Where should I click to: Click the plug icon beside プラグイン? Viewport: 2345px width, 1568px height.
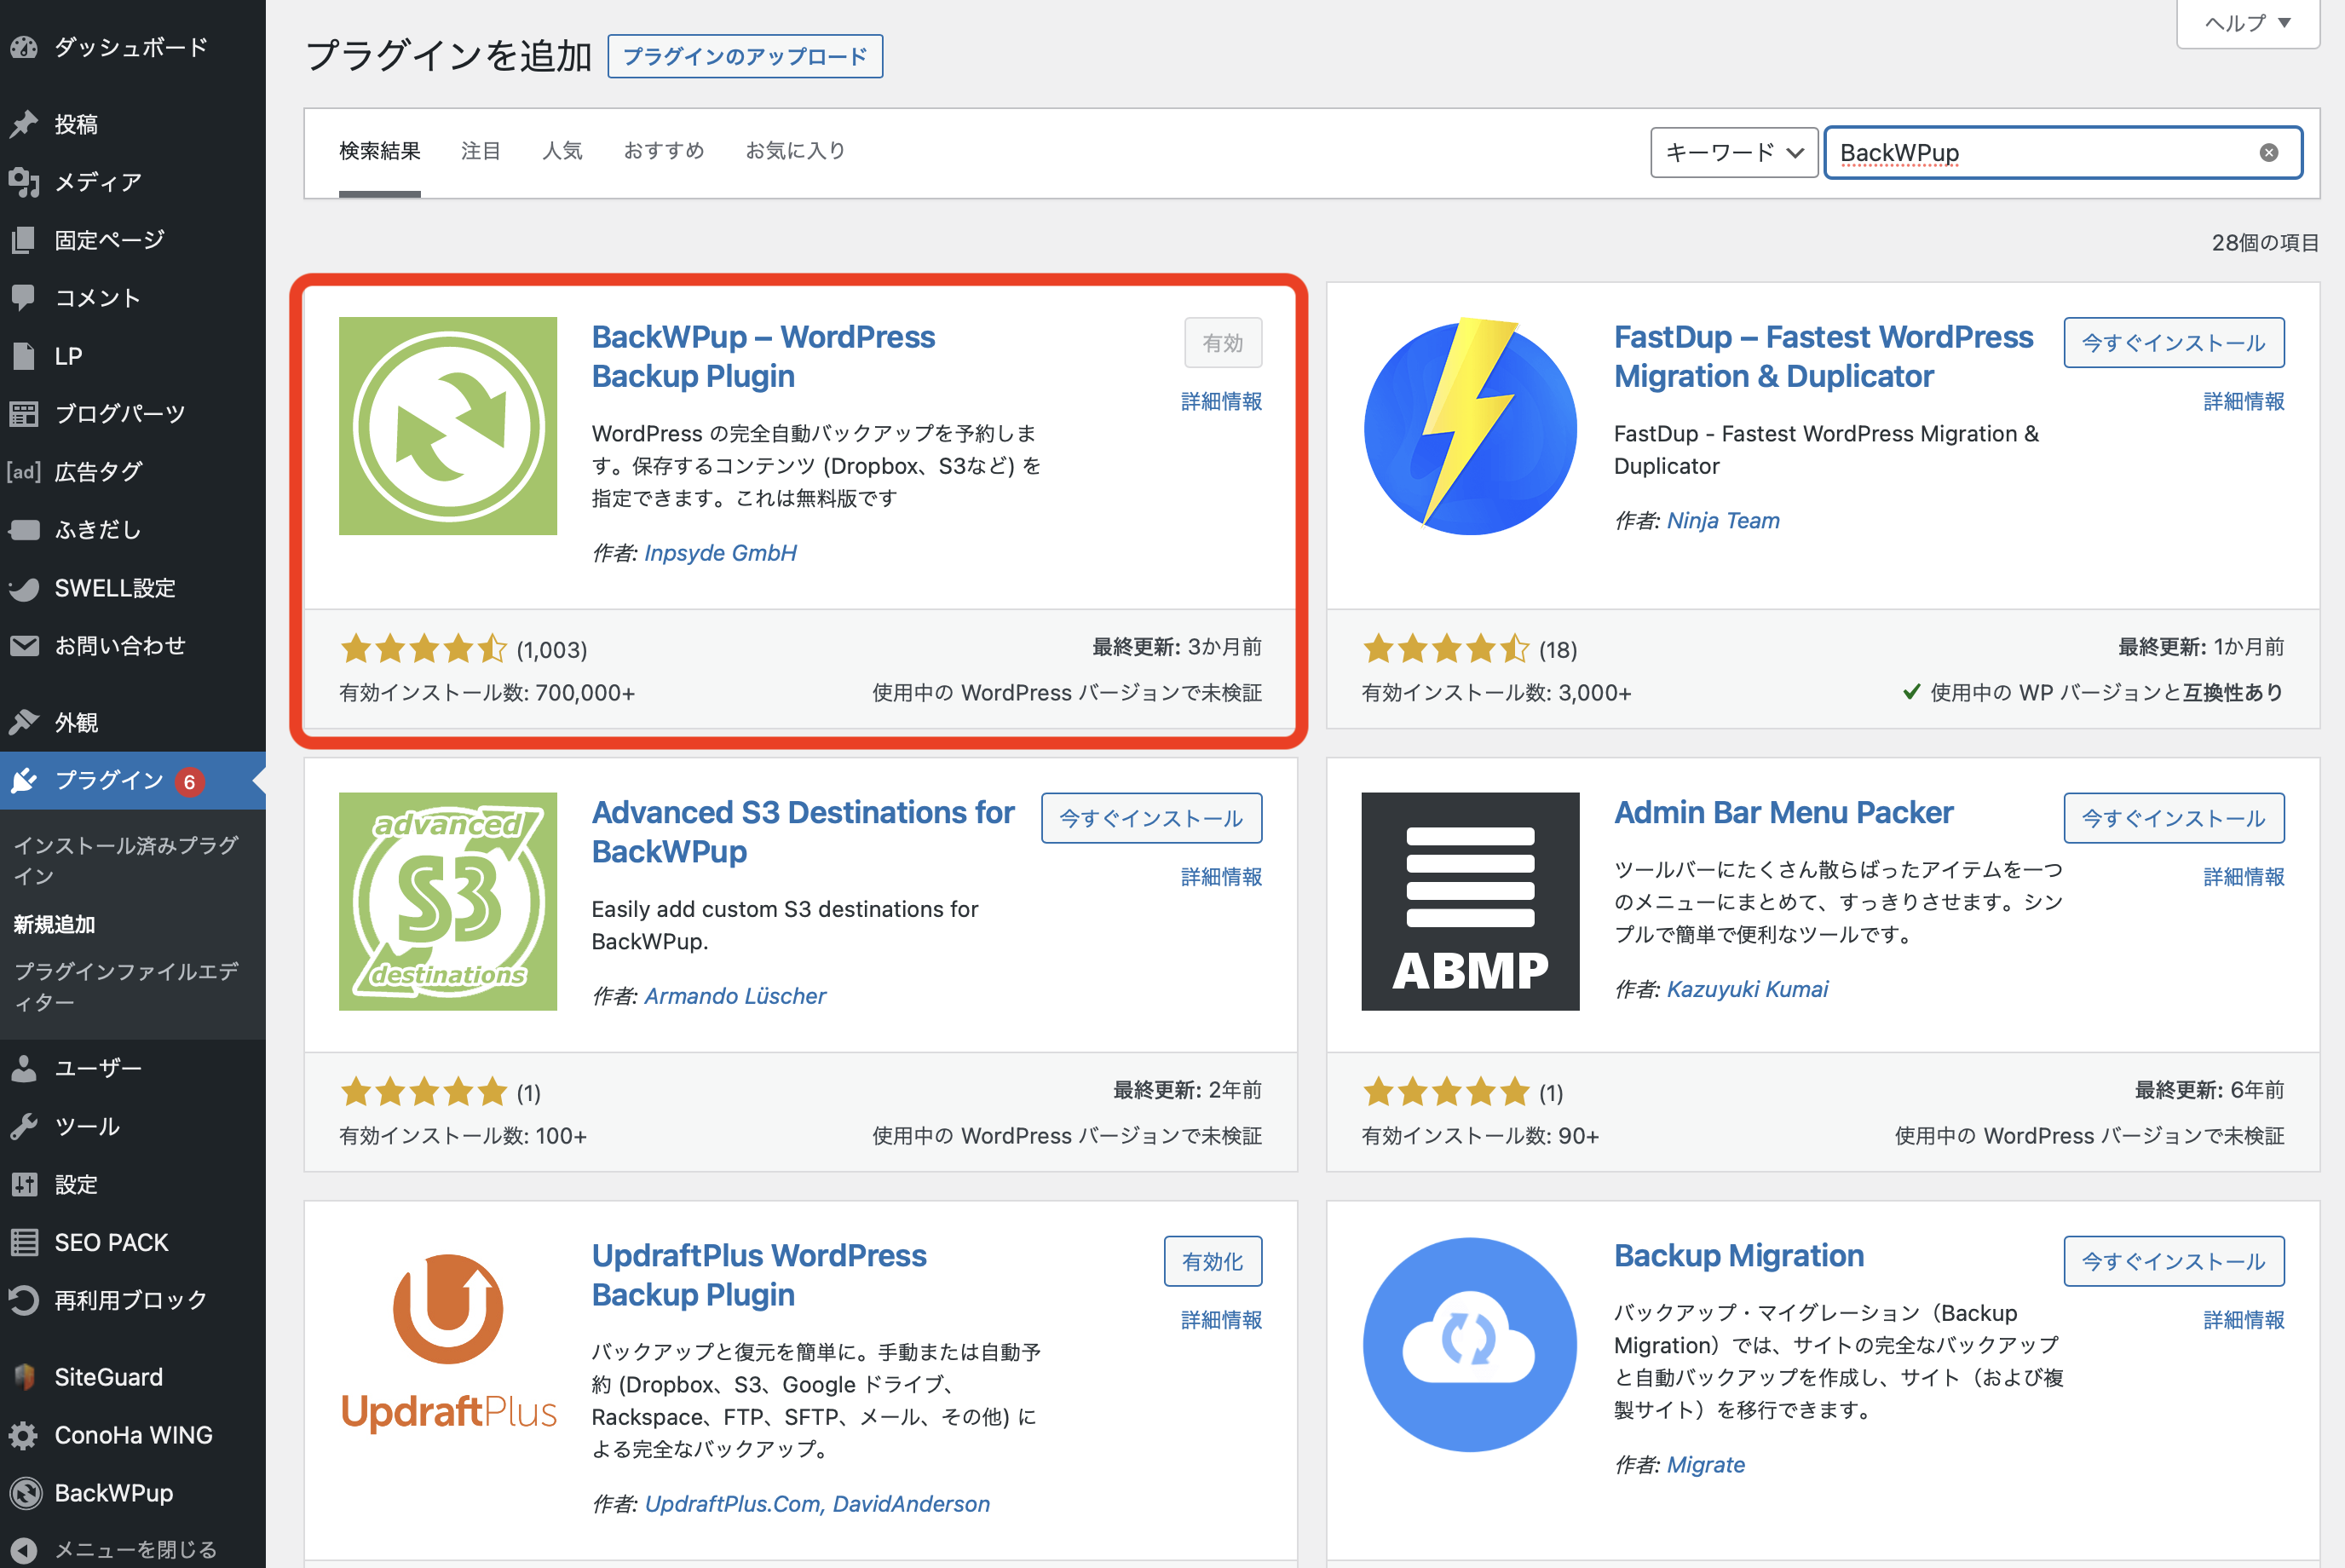pos(24,780)
